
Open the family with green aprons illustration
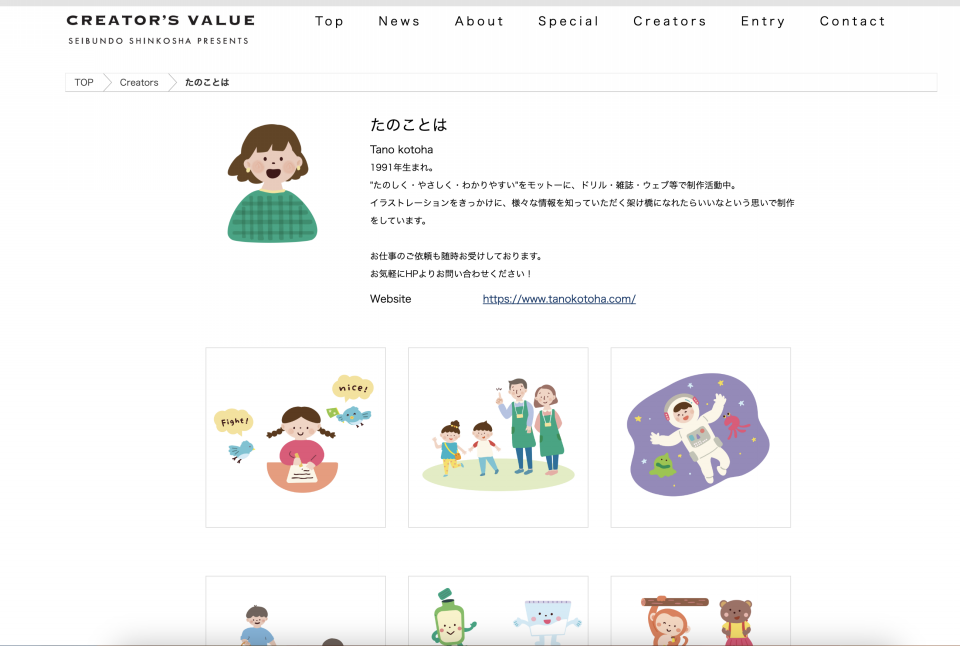pos(498,437)
